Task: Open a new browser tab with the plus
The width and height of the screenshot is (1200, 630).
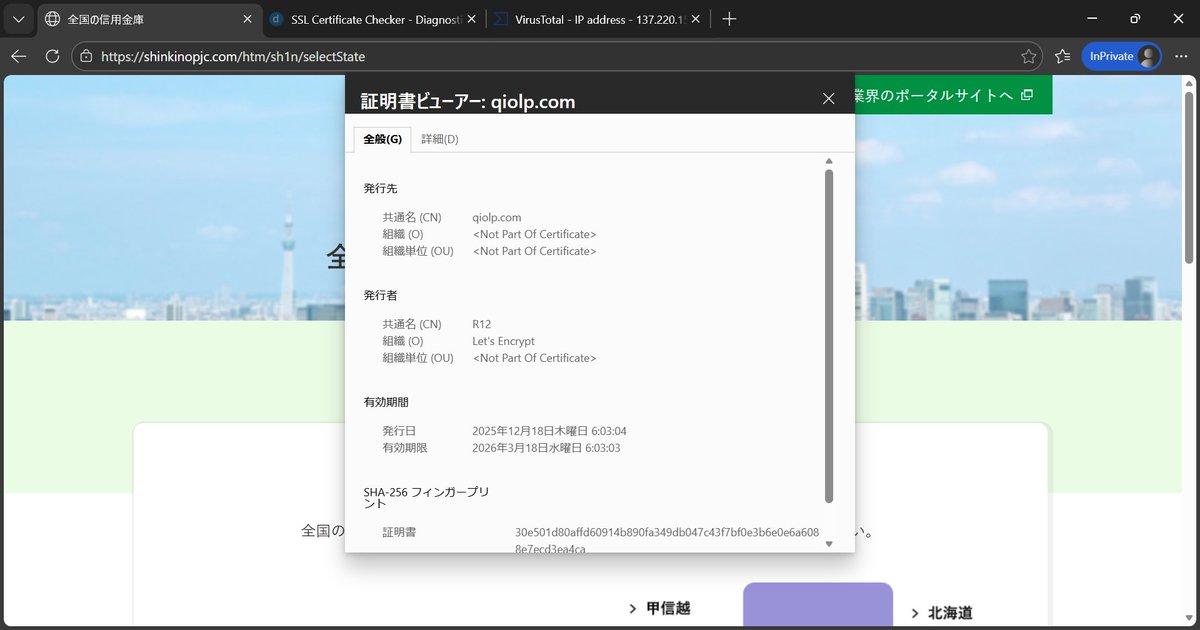Action: pyautogui.click(x=728, y=18)
